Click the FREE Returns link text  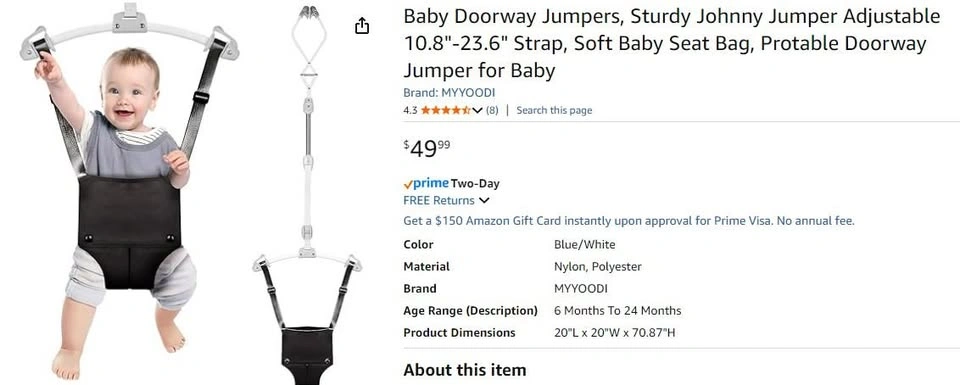tap(439, 200)
